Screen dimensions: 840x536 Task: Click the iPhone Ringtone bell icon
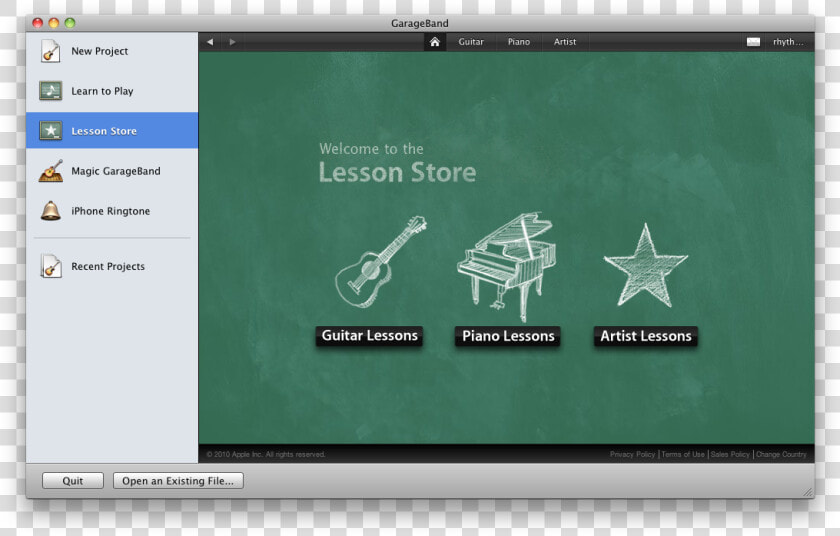[51, 210]
